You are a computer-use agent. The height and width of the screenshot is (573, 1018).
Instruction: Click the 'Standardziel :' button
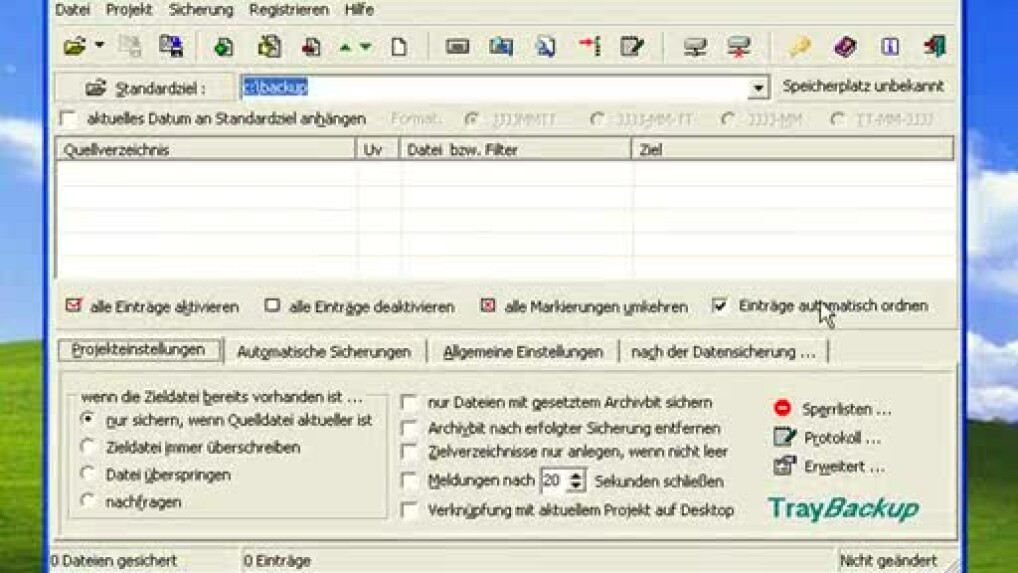145,88
